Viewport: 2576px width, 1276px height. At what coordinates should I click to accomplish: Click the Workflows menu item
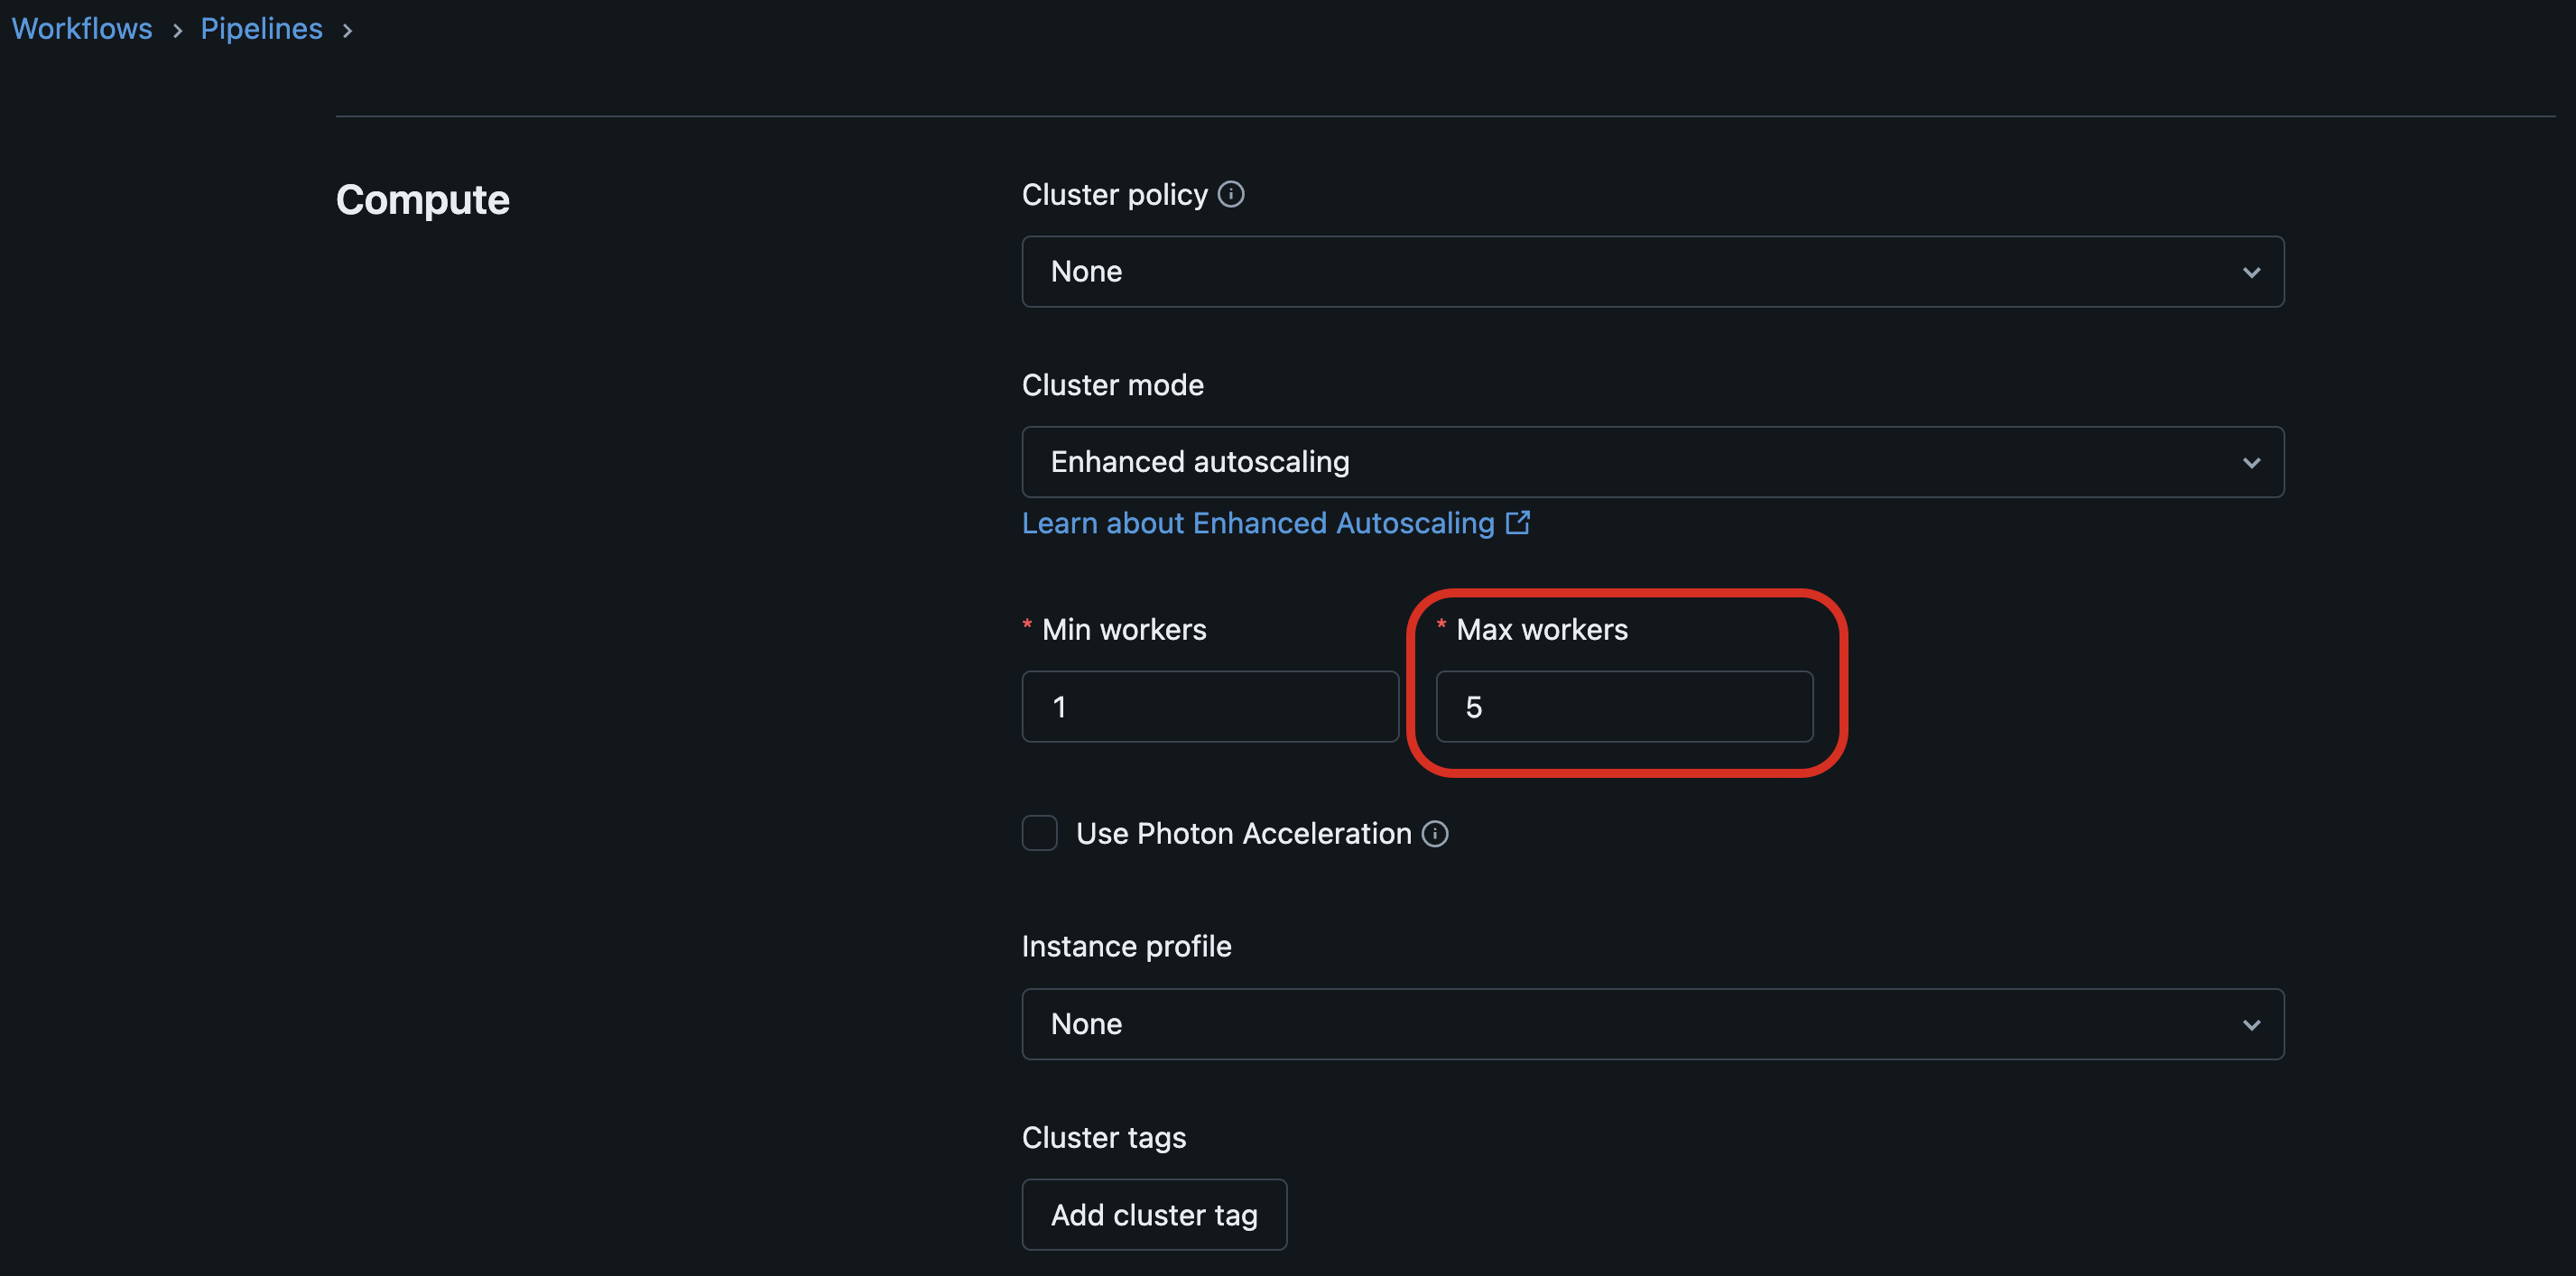tap(80, 26)
